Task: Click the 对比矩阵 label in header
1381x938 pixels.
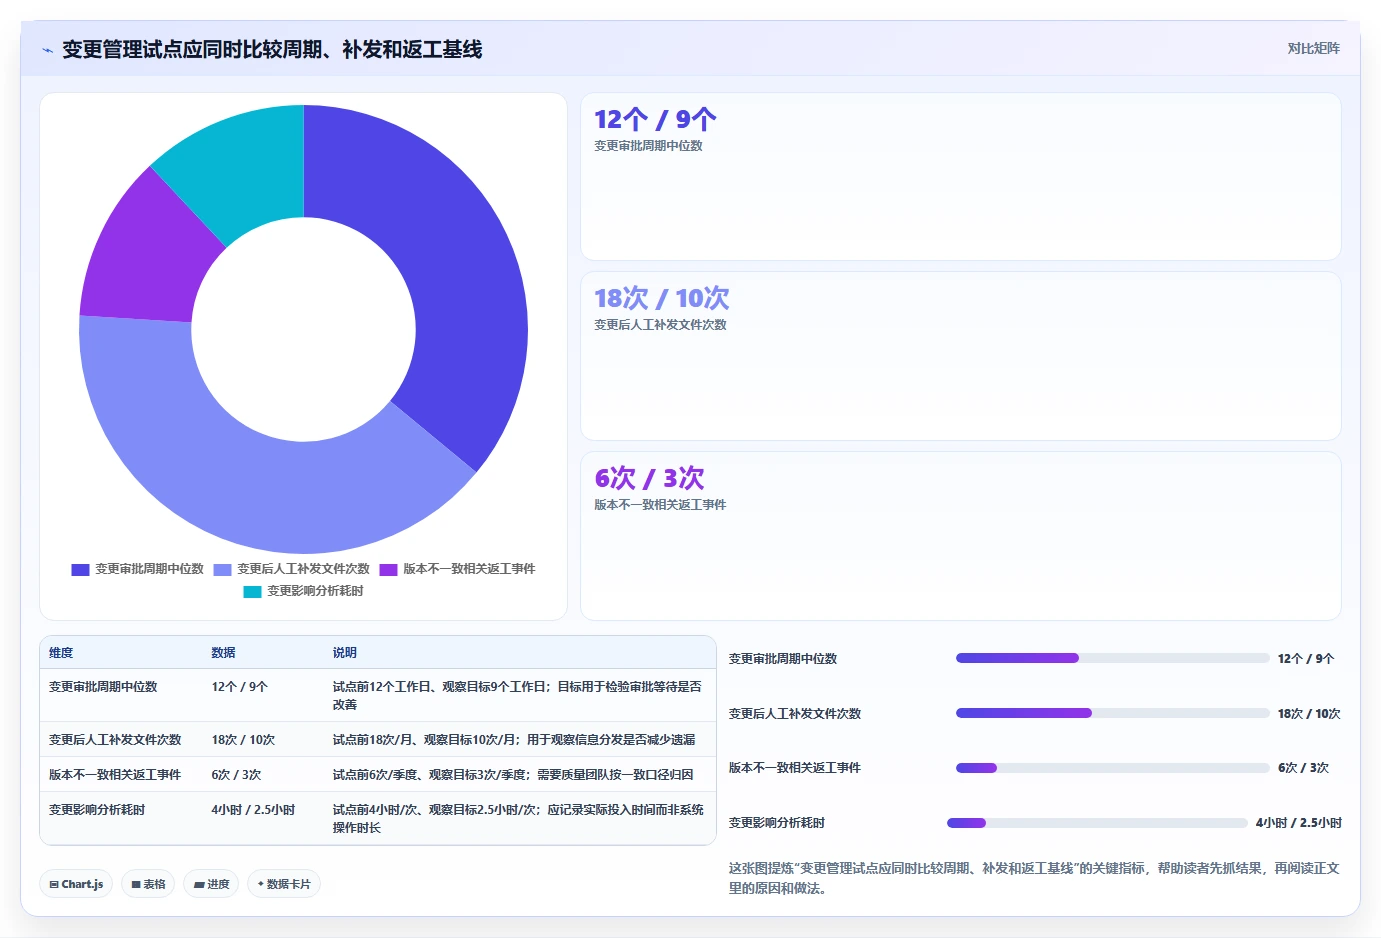Action: click(x=1313, y=48)
